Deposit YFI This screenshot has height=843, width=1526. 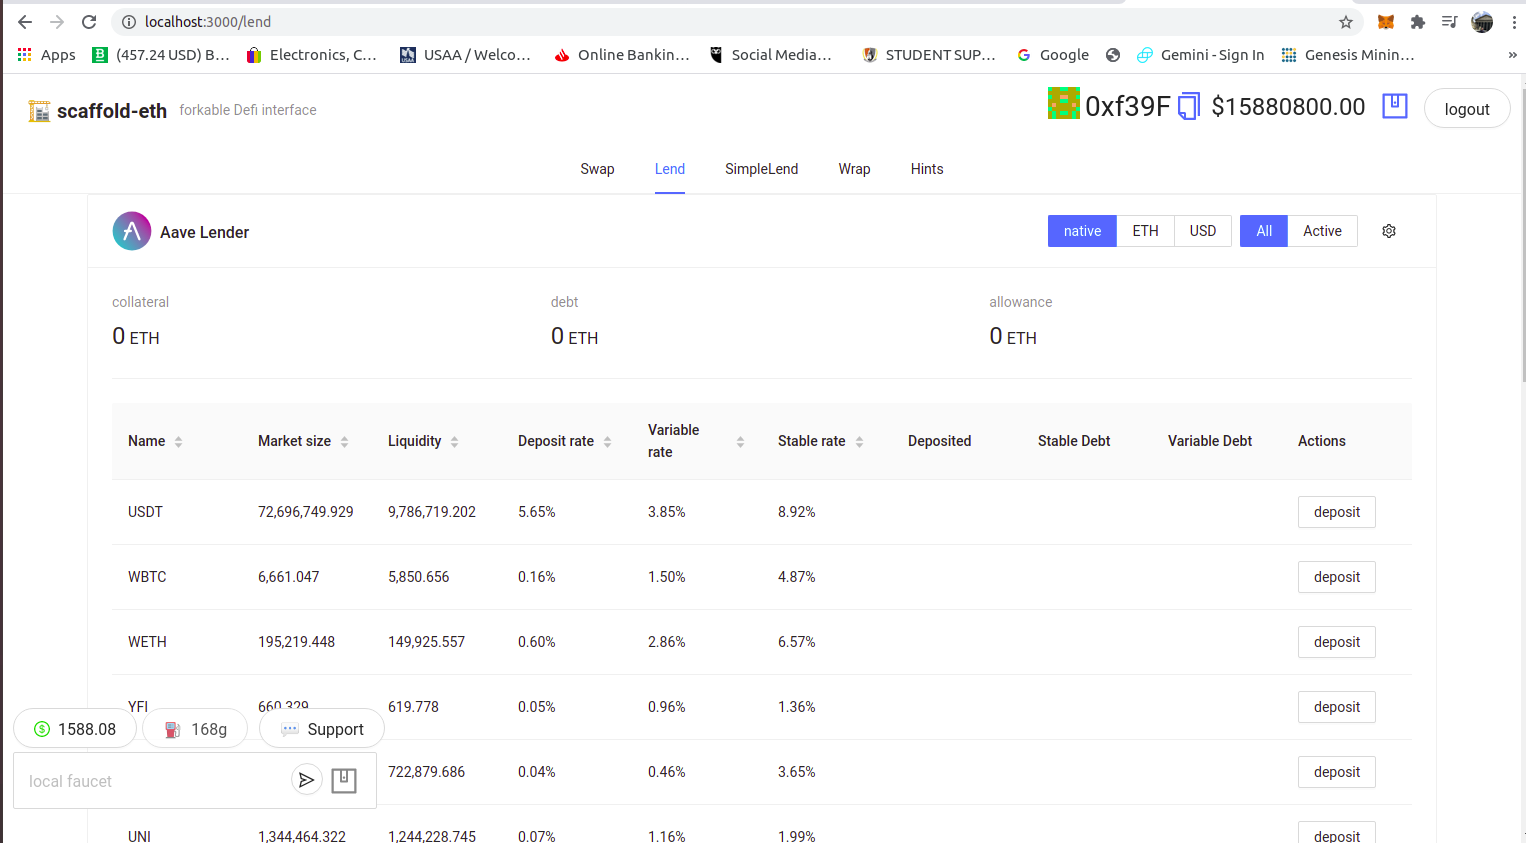[1337, 707]
